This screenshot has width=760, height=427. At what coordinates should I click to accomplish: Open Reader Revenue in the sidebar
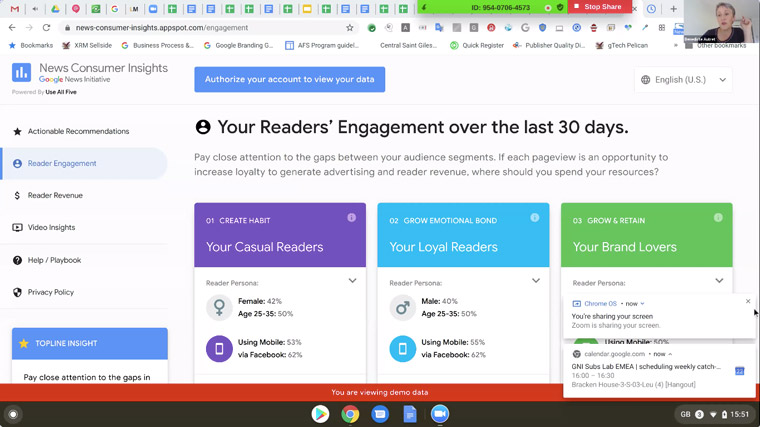(x=55, y=195)
